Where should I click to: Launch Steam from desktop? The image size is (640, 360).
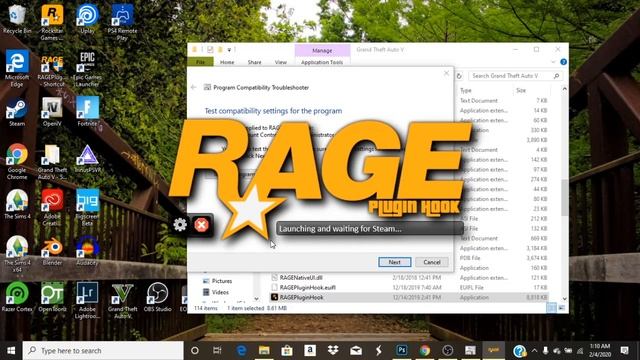coord(17,112)
